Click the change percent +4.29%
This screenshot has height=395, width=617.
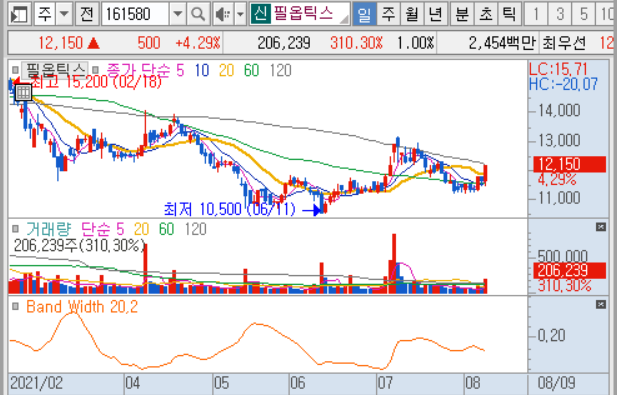click(x=198, y=42)
